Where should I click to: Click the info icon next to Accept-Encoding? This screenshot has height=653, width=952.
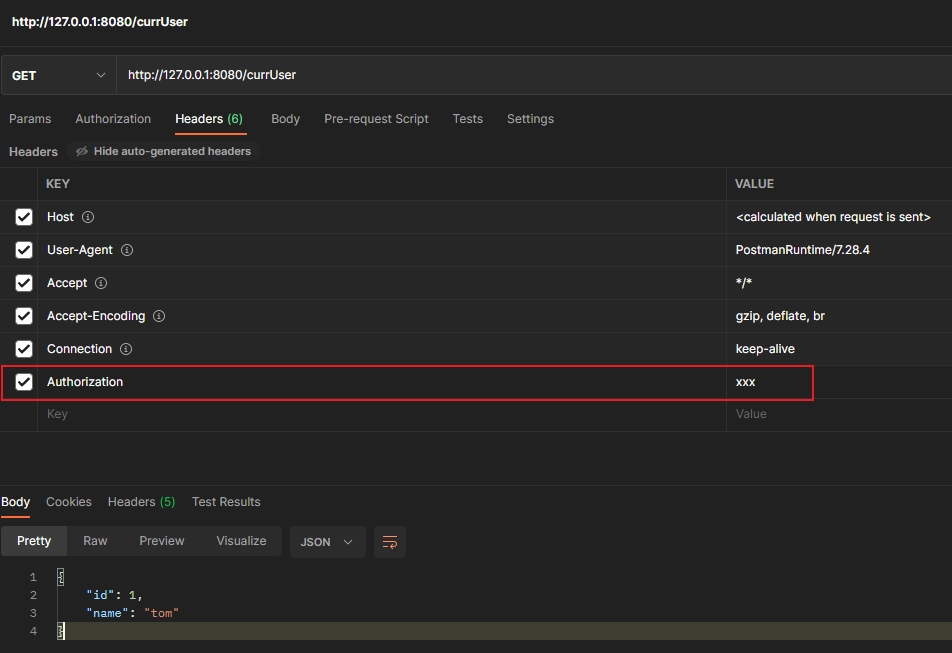tap(159, 316)
